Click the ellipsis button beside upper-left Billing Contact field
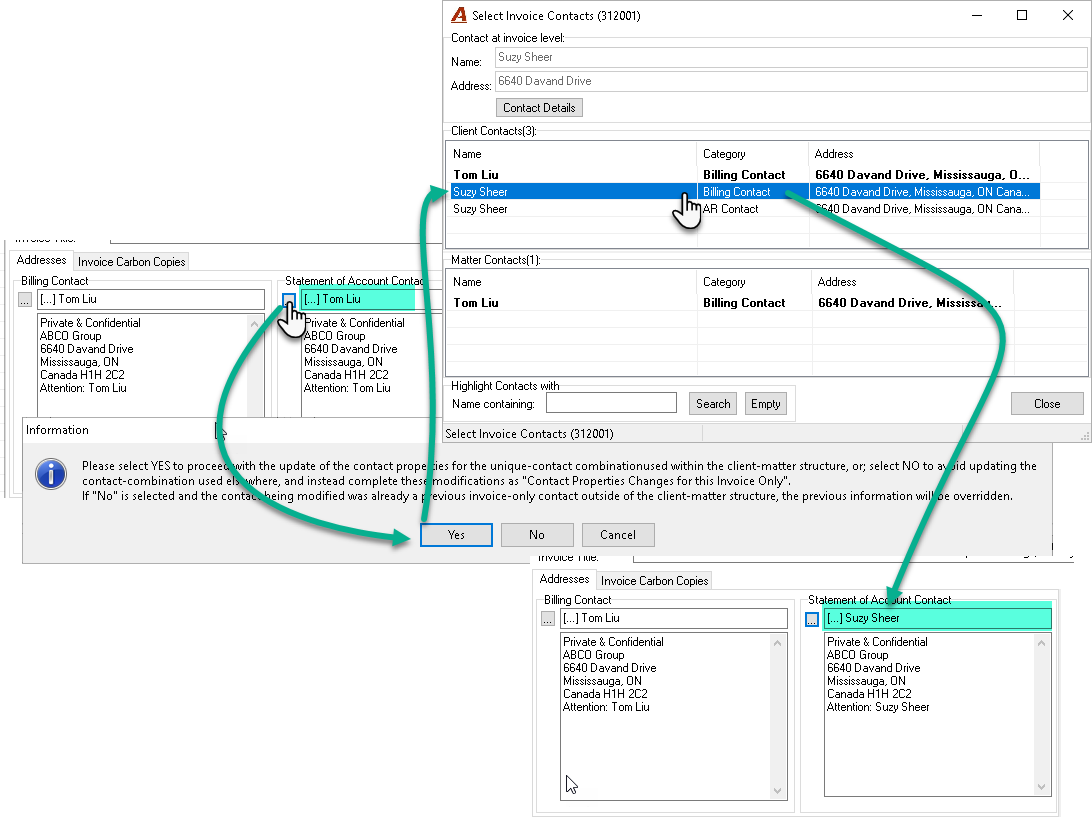This screenshot has width=1092, height=817. [x=25, y=299]
